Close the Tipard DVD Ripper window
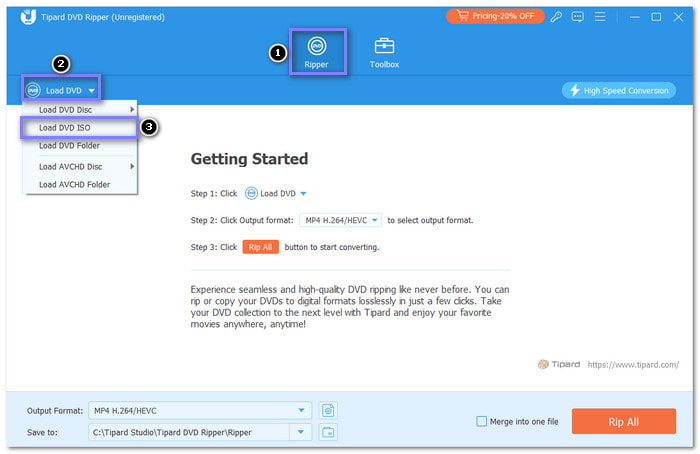 [678, 17]
